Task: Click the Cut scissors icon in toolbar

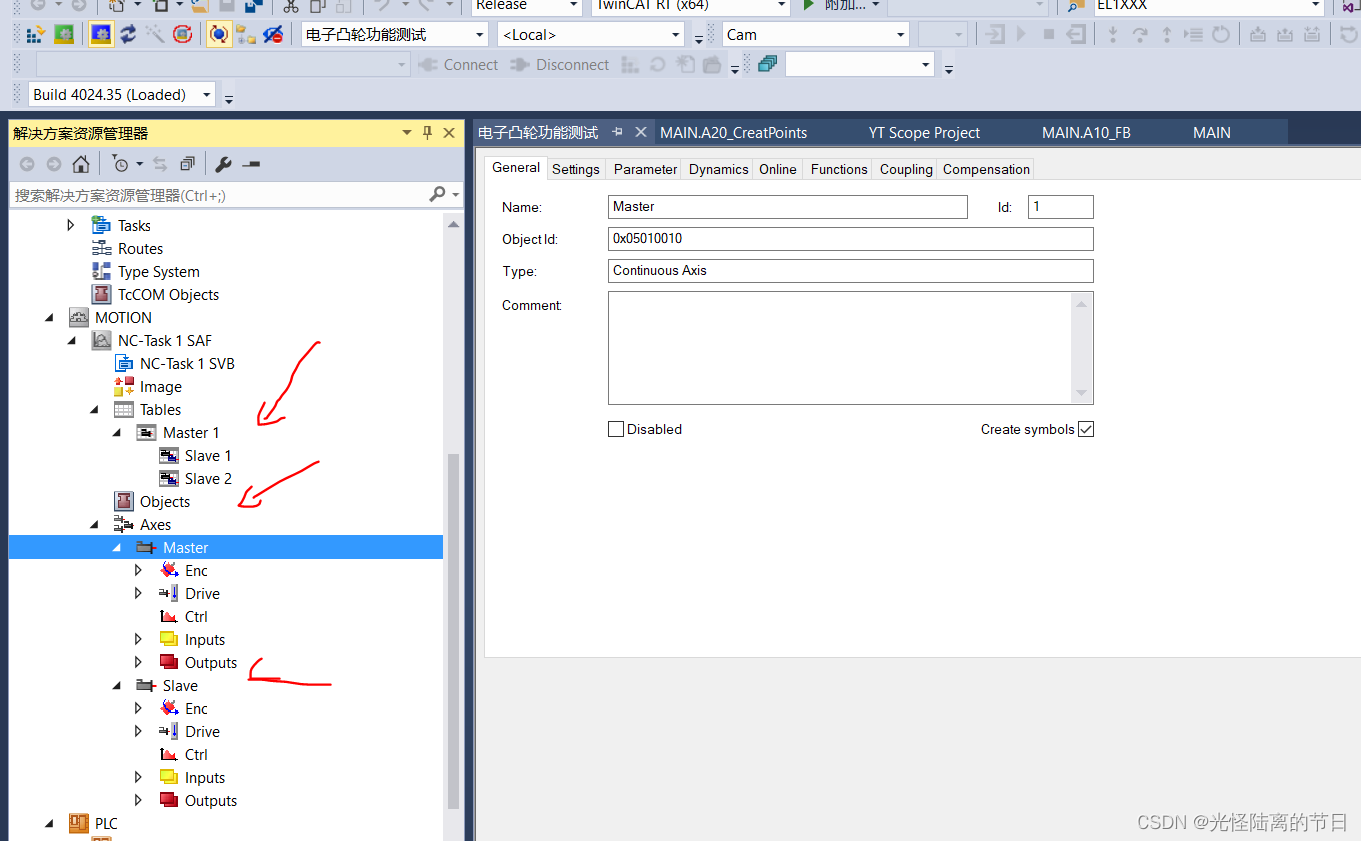Action: pyautogui.click(x=291, y=5)
